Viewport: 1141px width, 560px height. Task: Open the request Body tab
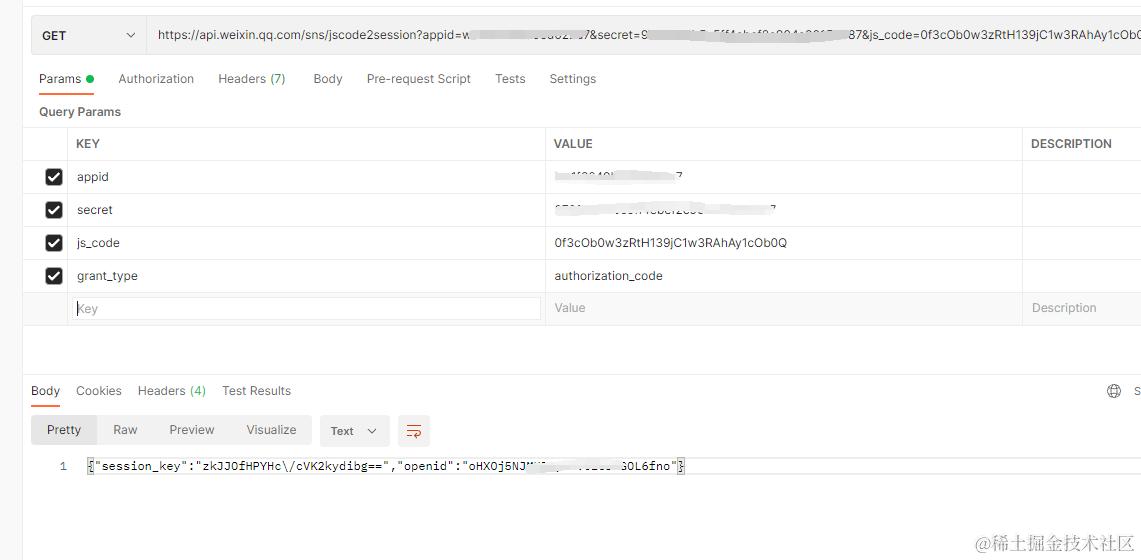(x=327, y=79)
